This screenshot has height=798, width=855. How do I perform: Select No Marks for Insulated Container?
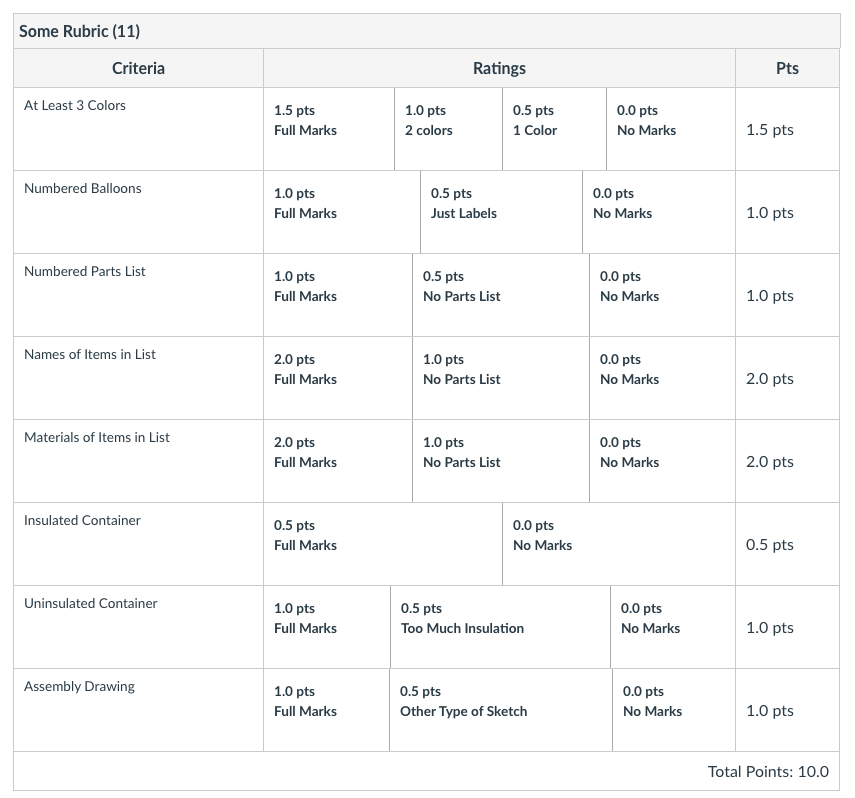tap(619, 544)
